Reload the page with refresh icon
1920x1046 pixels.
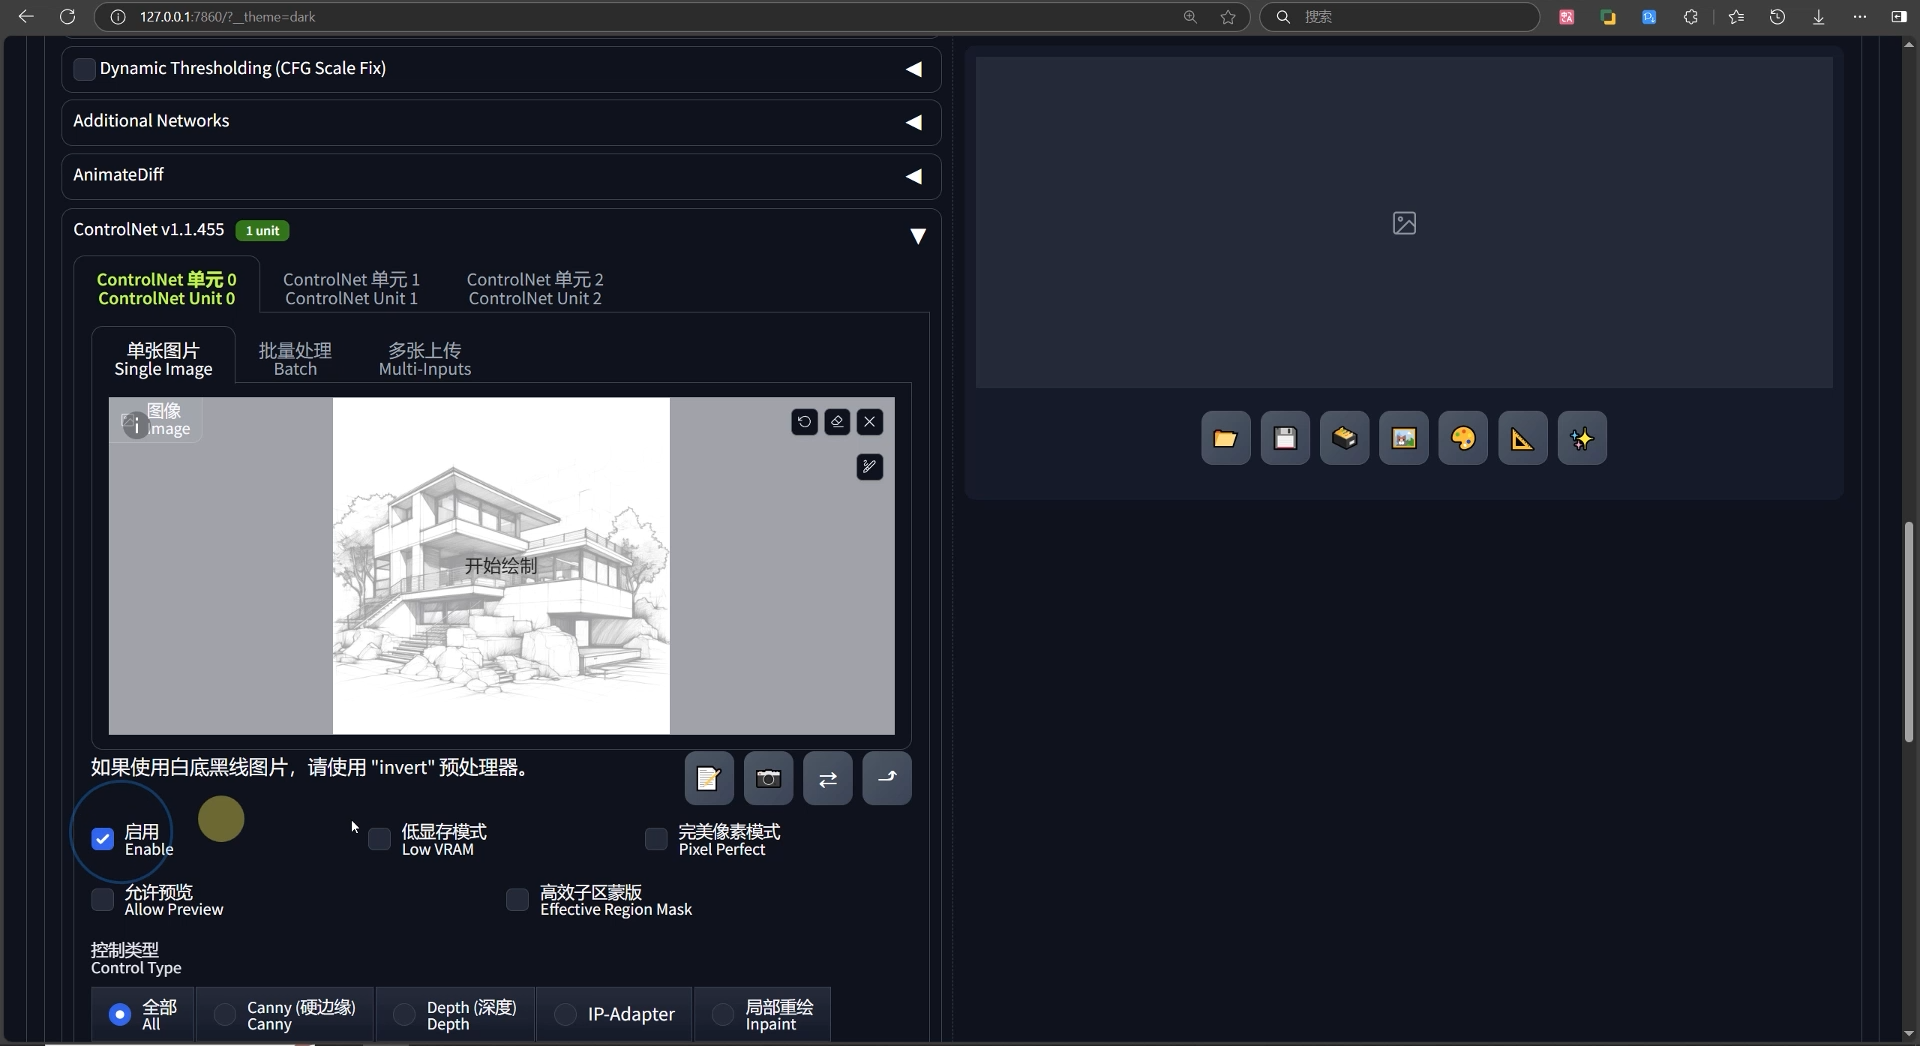[x=67, y=16]
